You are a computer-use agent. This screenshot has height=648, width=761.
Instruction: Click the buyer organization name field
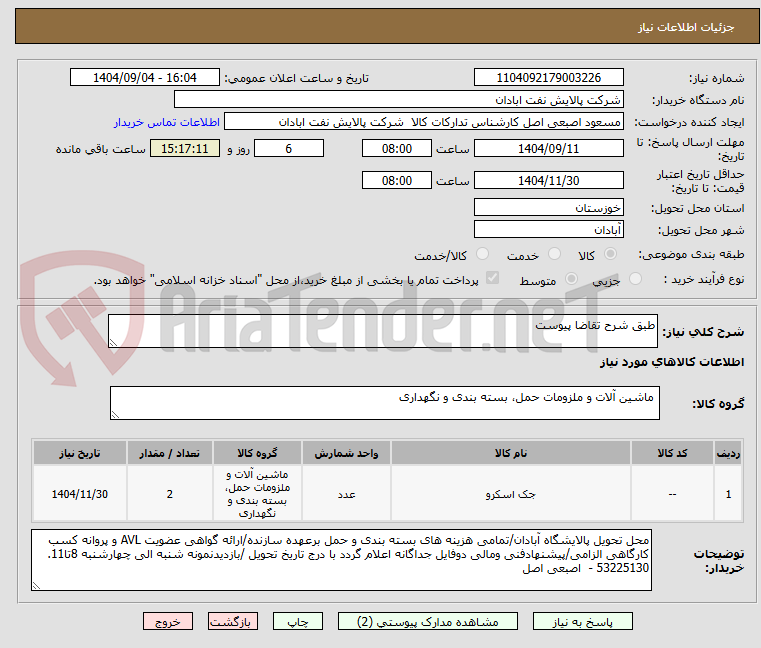398,100
